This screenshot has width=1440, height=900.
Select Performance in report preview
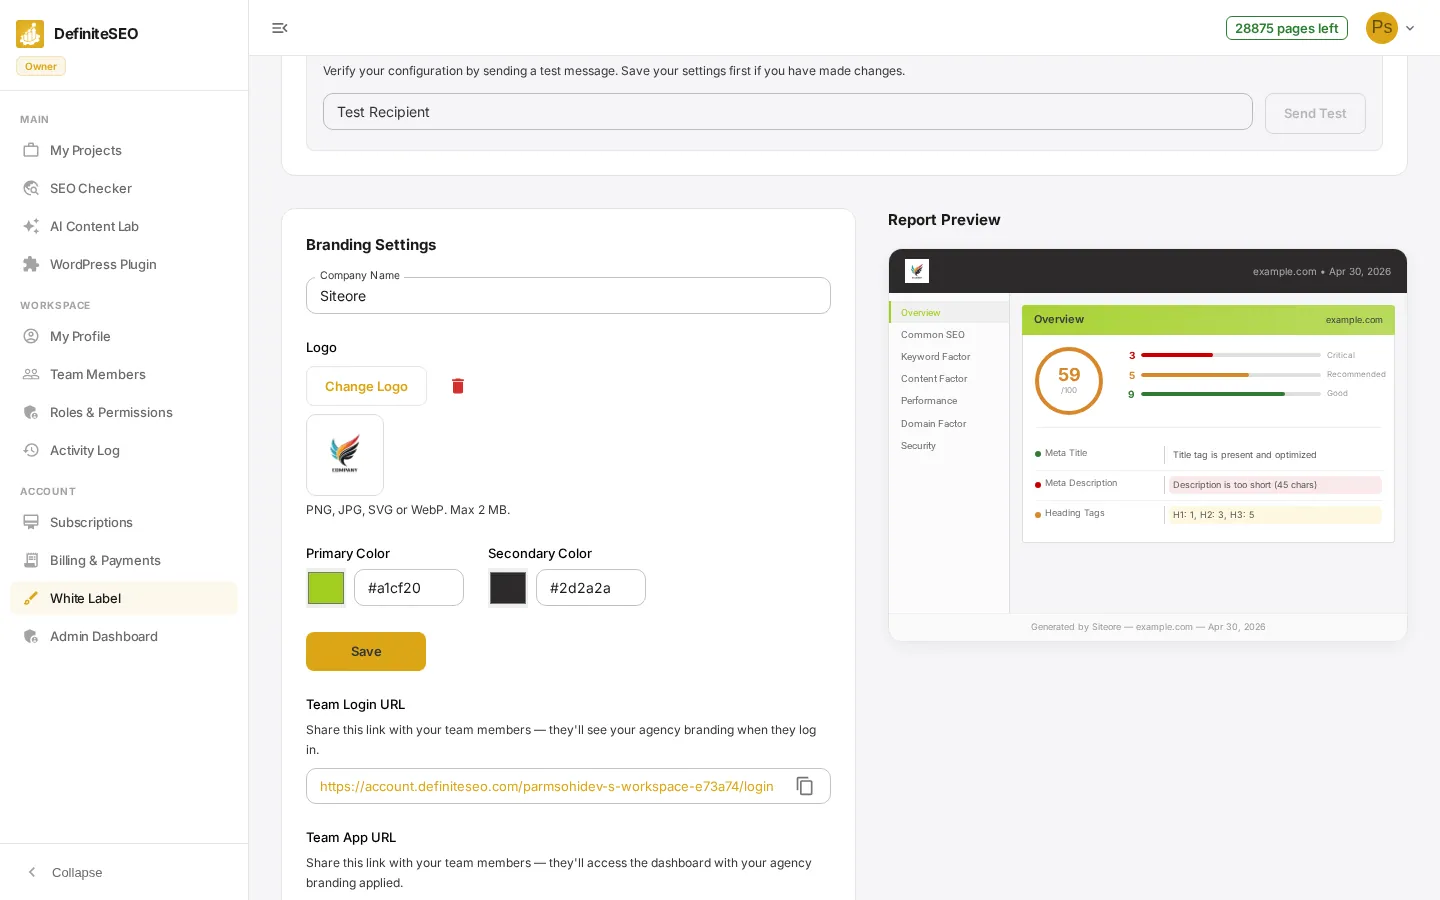click(x=949, y=401)
